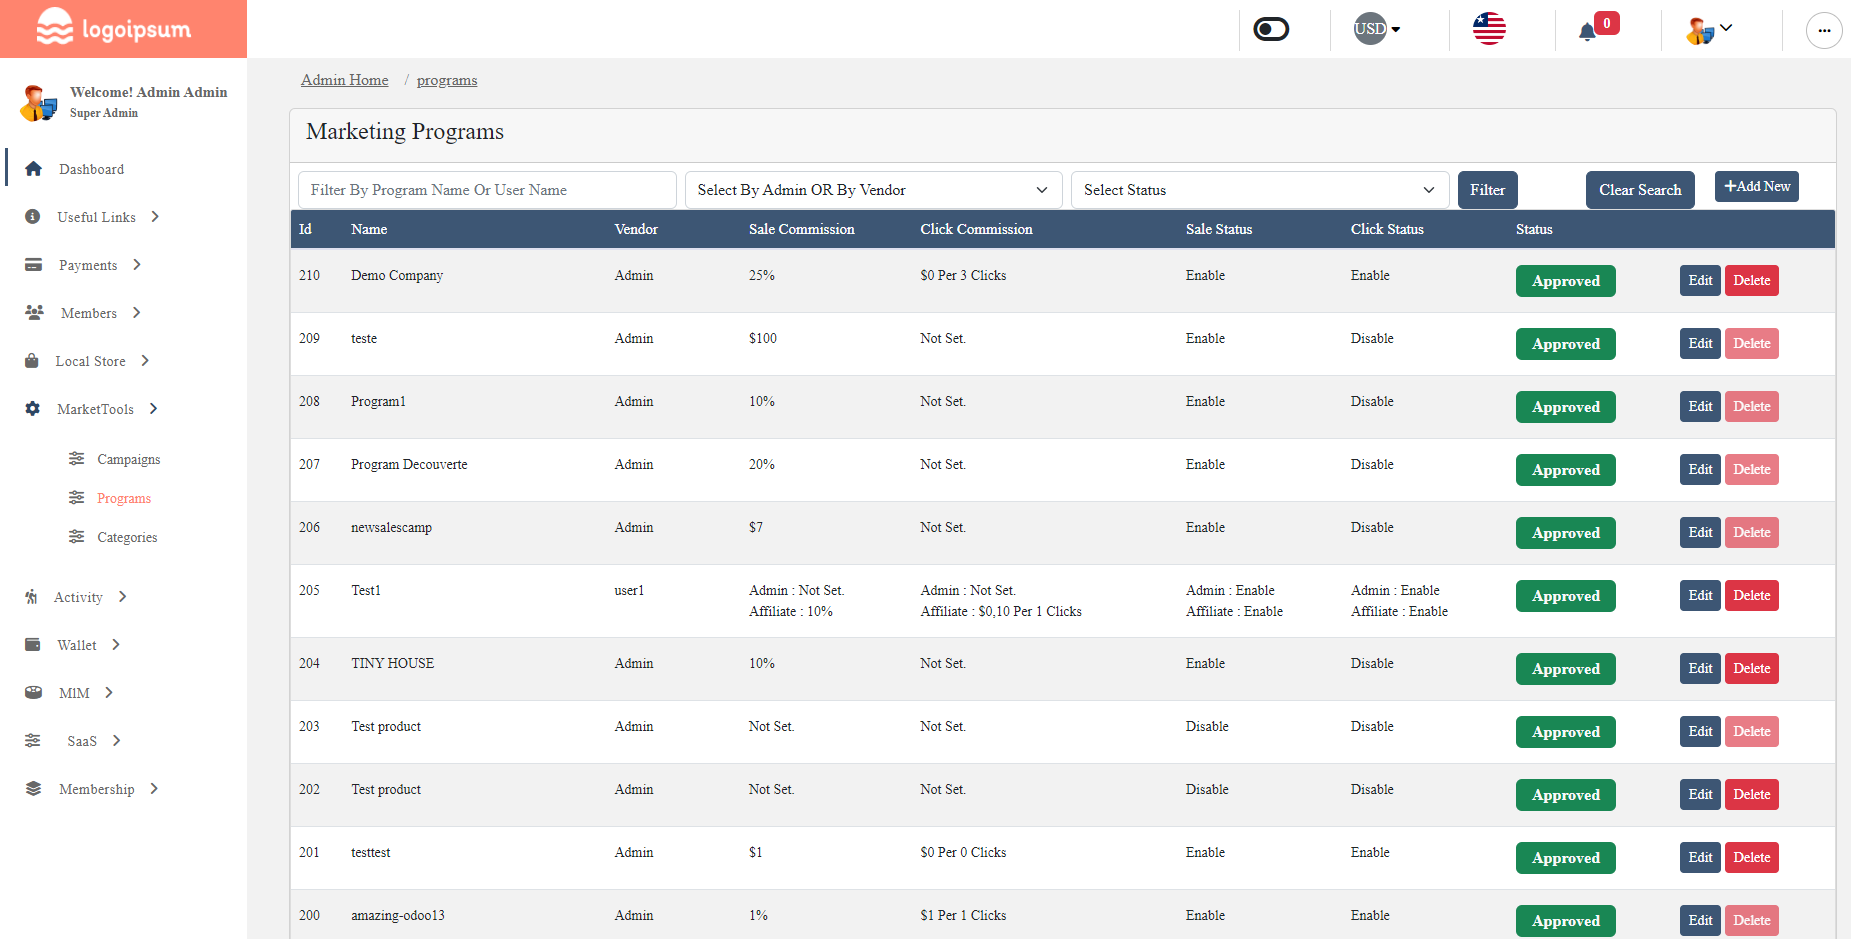
Task: Open the Activity section icon
Action: [x=33, y=597]
